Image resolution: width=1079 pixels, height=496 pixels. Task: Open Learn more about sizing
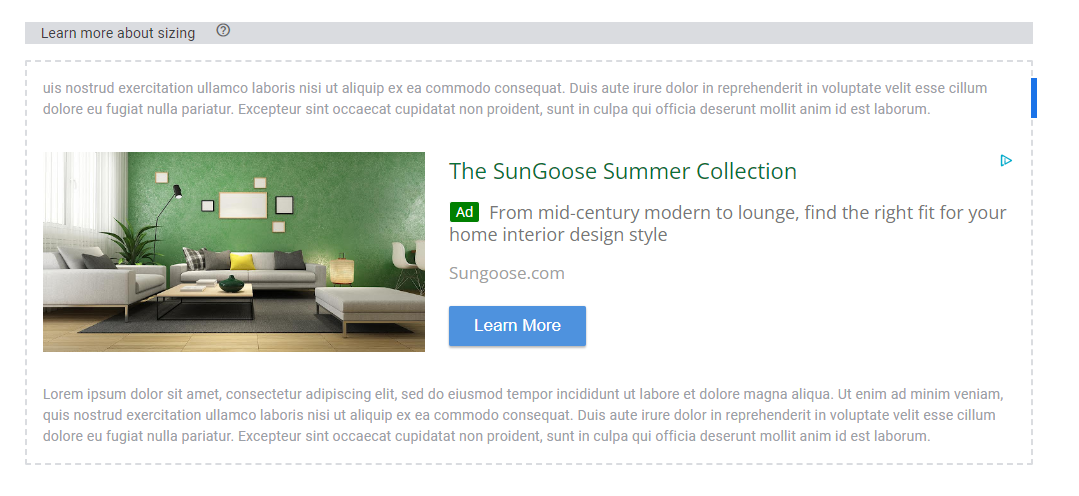point(118,33)
